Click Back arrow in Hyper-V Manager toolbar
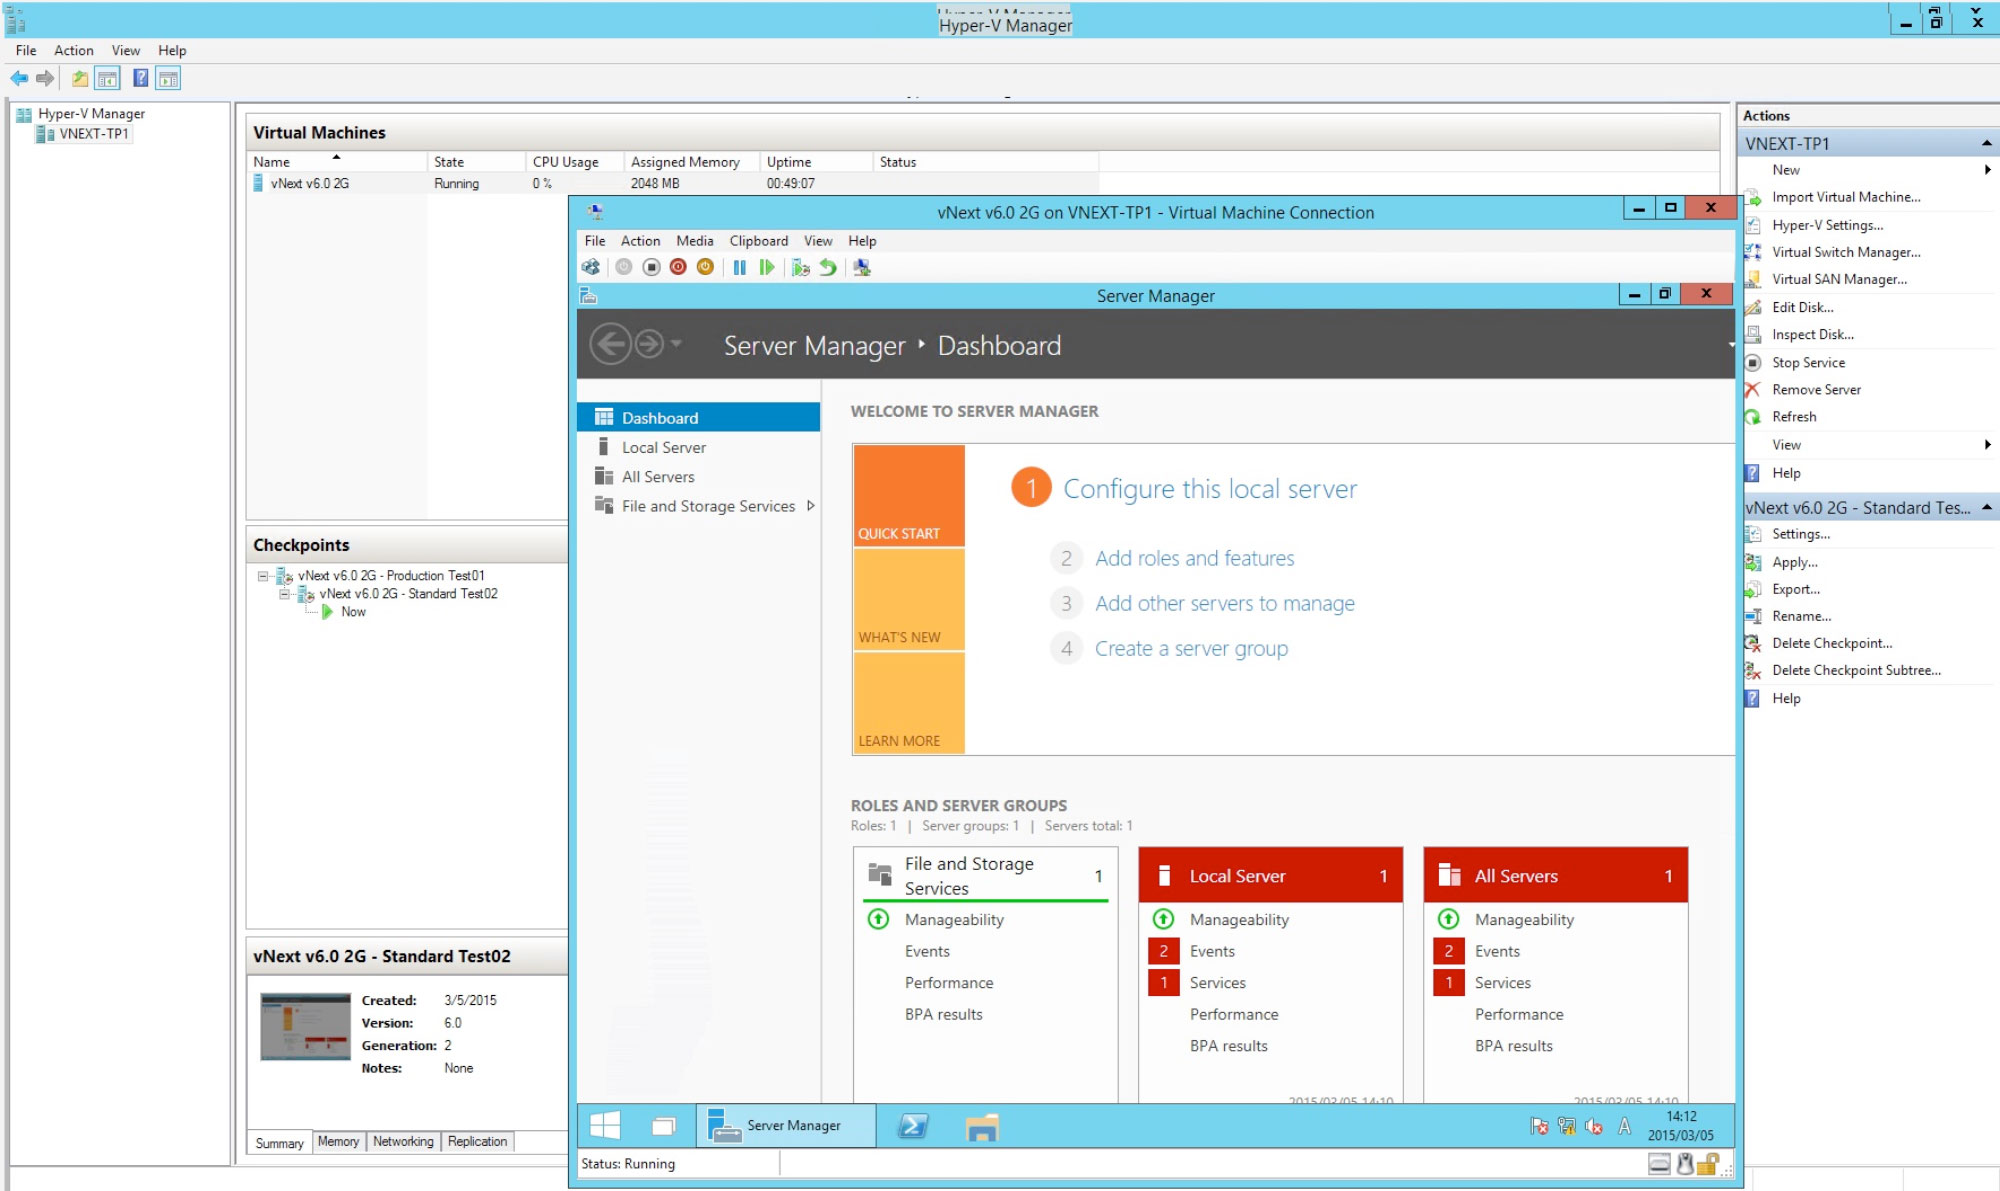Image resolution: width=2000 pixels, height=1191 pixels. tap(19, 78)
